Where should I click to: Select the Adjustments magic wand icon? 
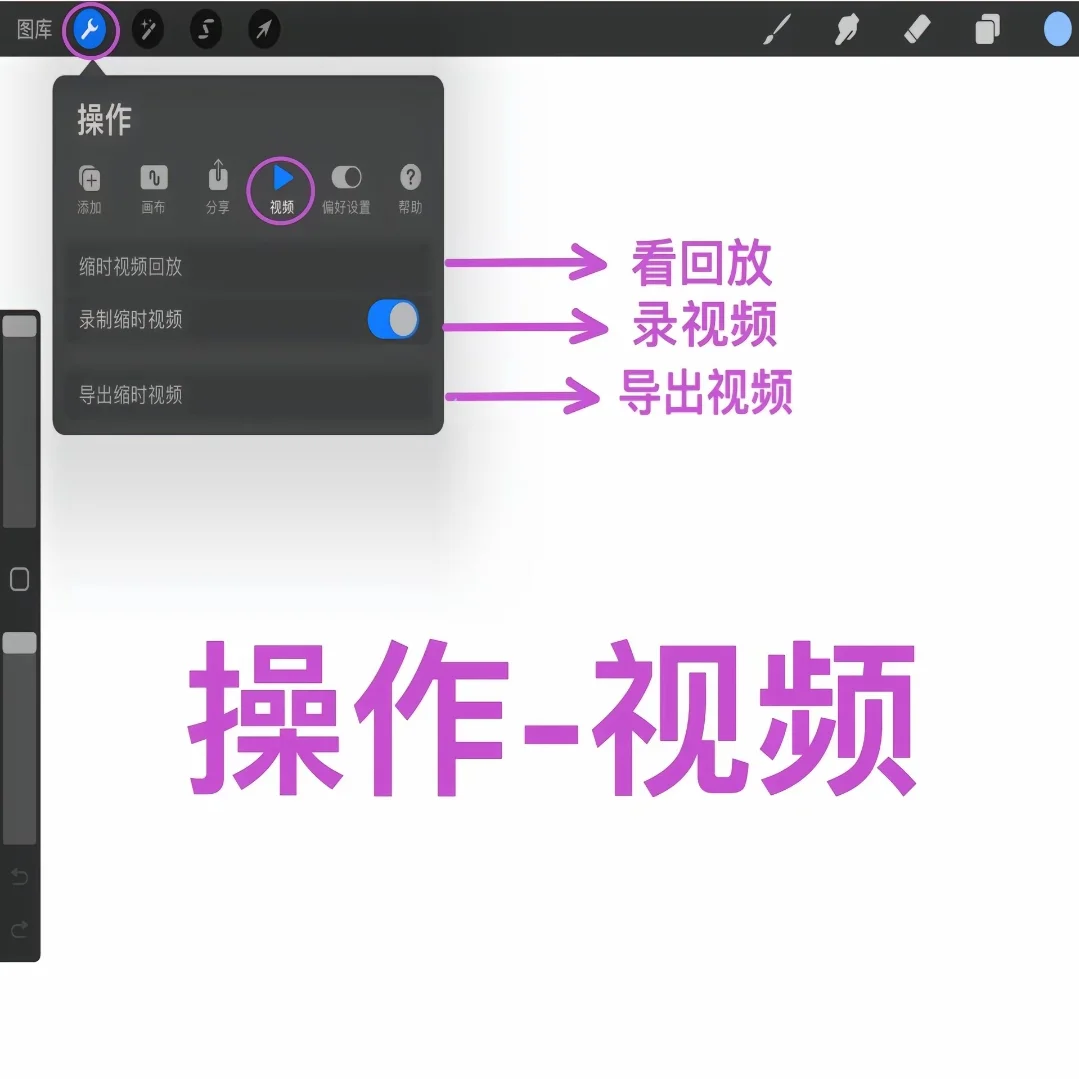coord(147,29)
